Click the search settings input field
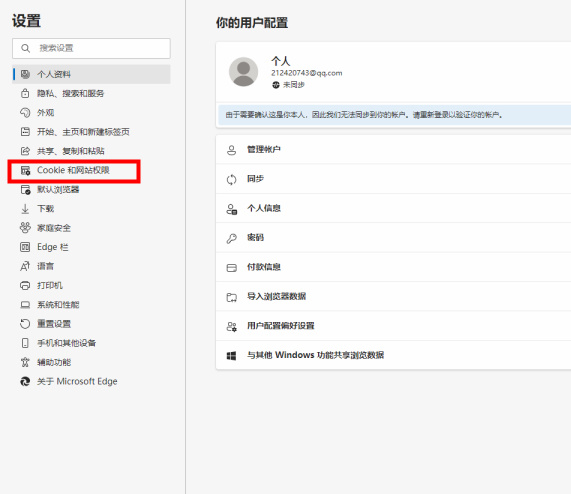 (x=91, y=48)
